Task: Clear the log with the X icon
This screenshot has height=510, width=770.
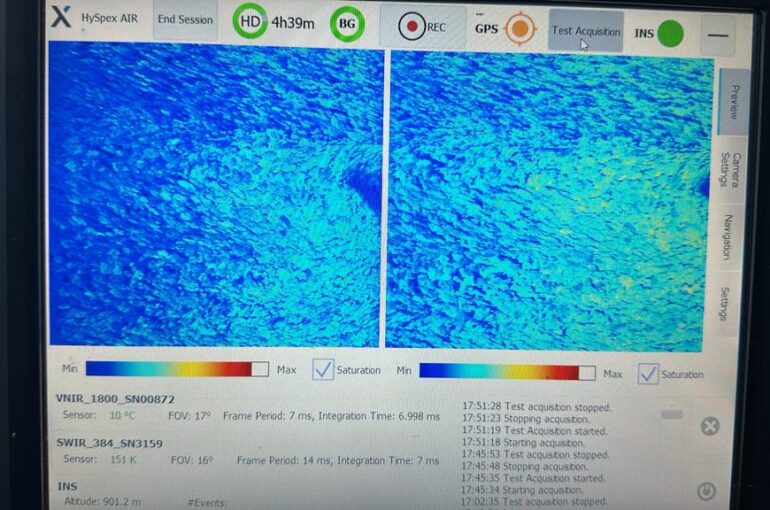Action: tap(710, 426)
